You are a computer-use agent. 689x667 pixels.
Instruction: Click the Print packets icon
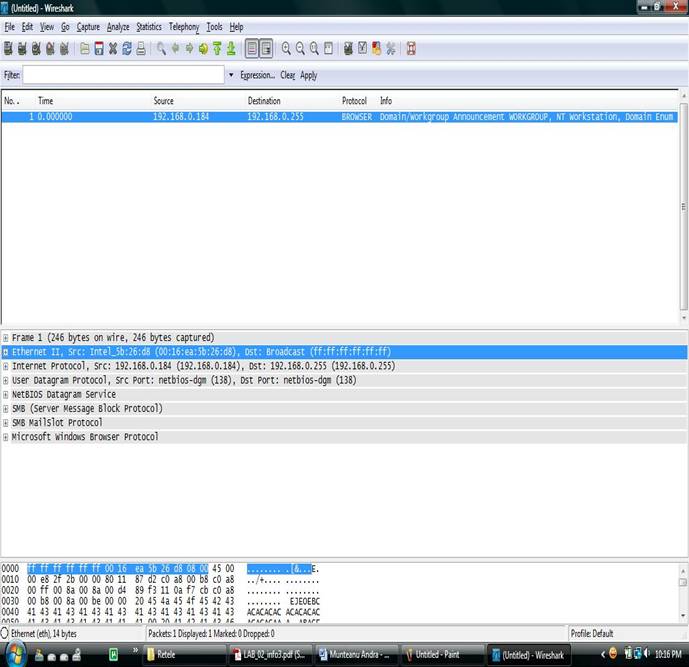(x=141, y=48)
